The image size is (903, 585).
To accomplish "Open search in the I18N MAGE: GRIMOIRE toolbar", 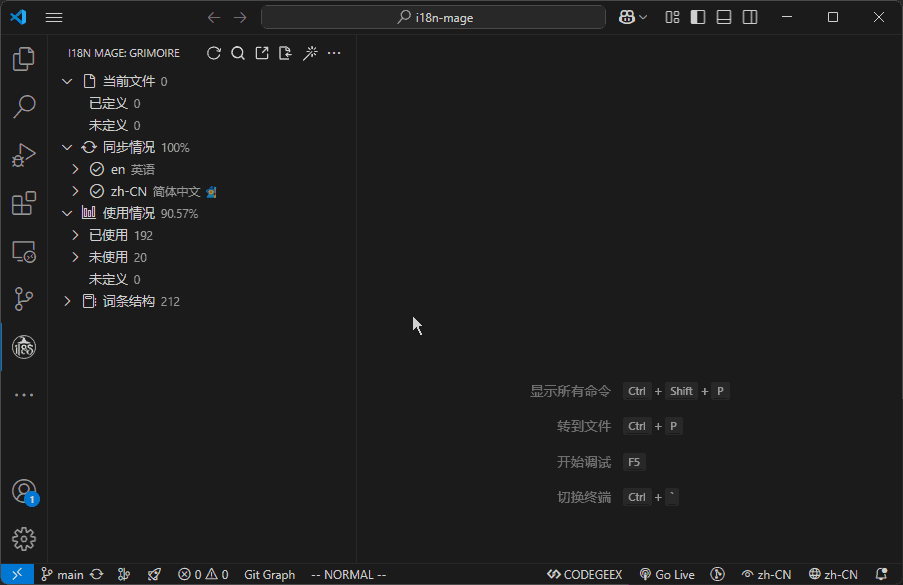I will [237, 53].
